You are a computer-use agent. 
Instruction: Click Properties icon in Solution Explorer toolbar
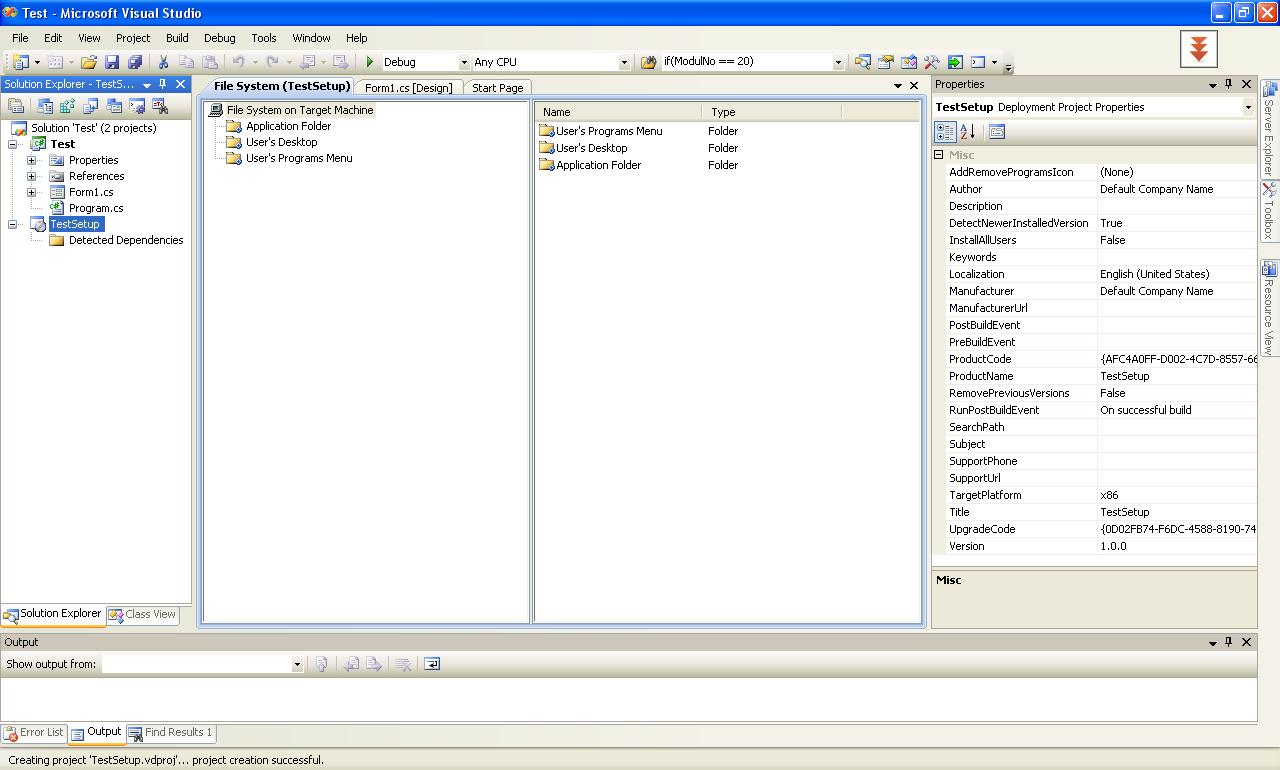(16, 105)
